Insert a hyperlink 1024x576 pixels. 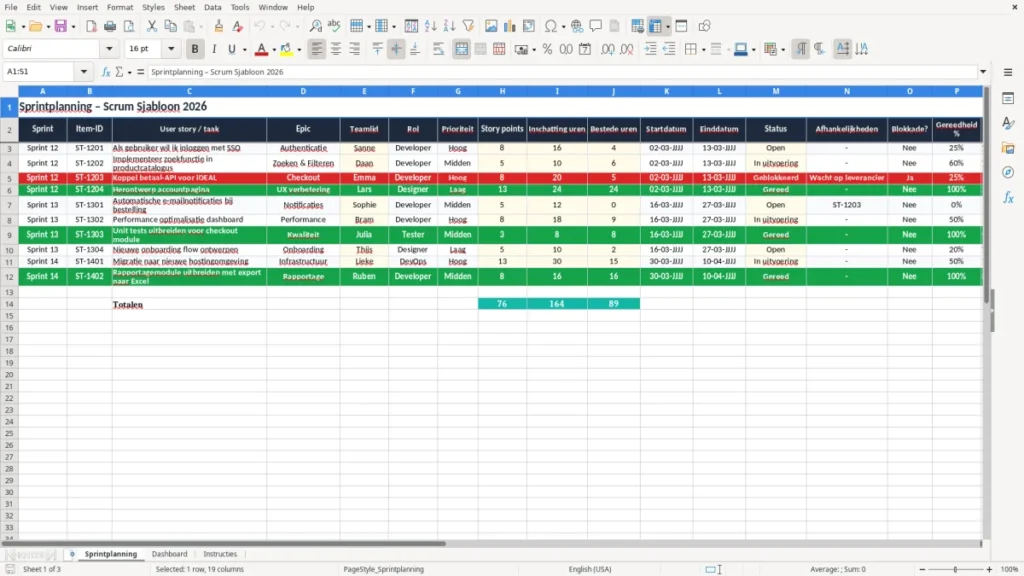click(577, 26)
